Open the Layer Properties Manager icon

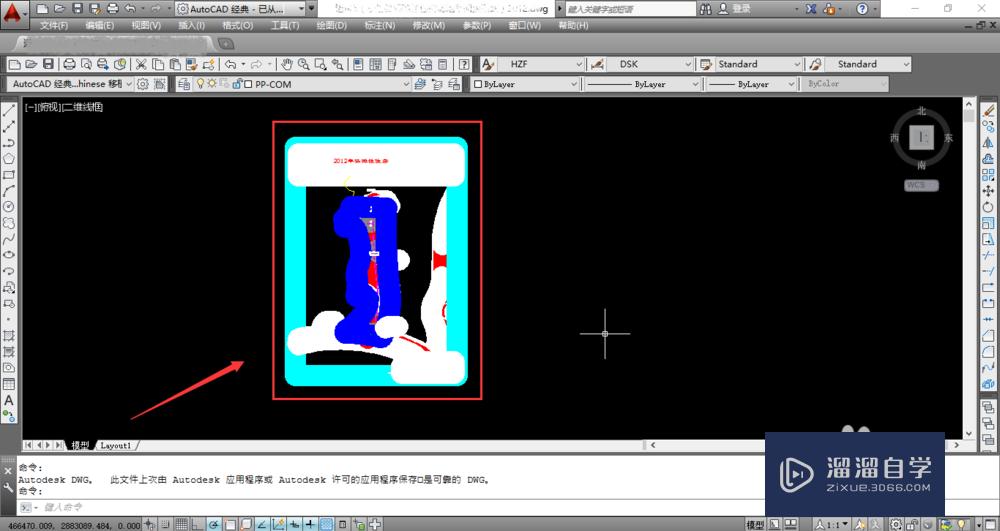(184, 84)
